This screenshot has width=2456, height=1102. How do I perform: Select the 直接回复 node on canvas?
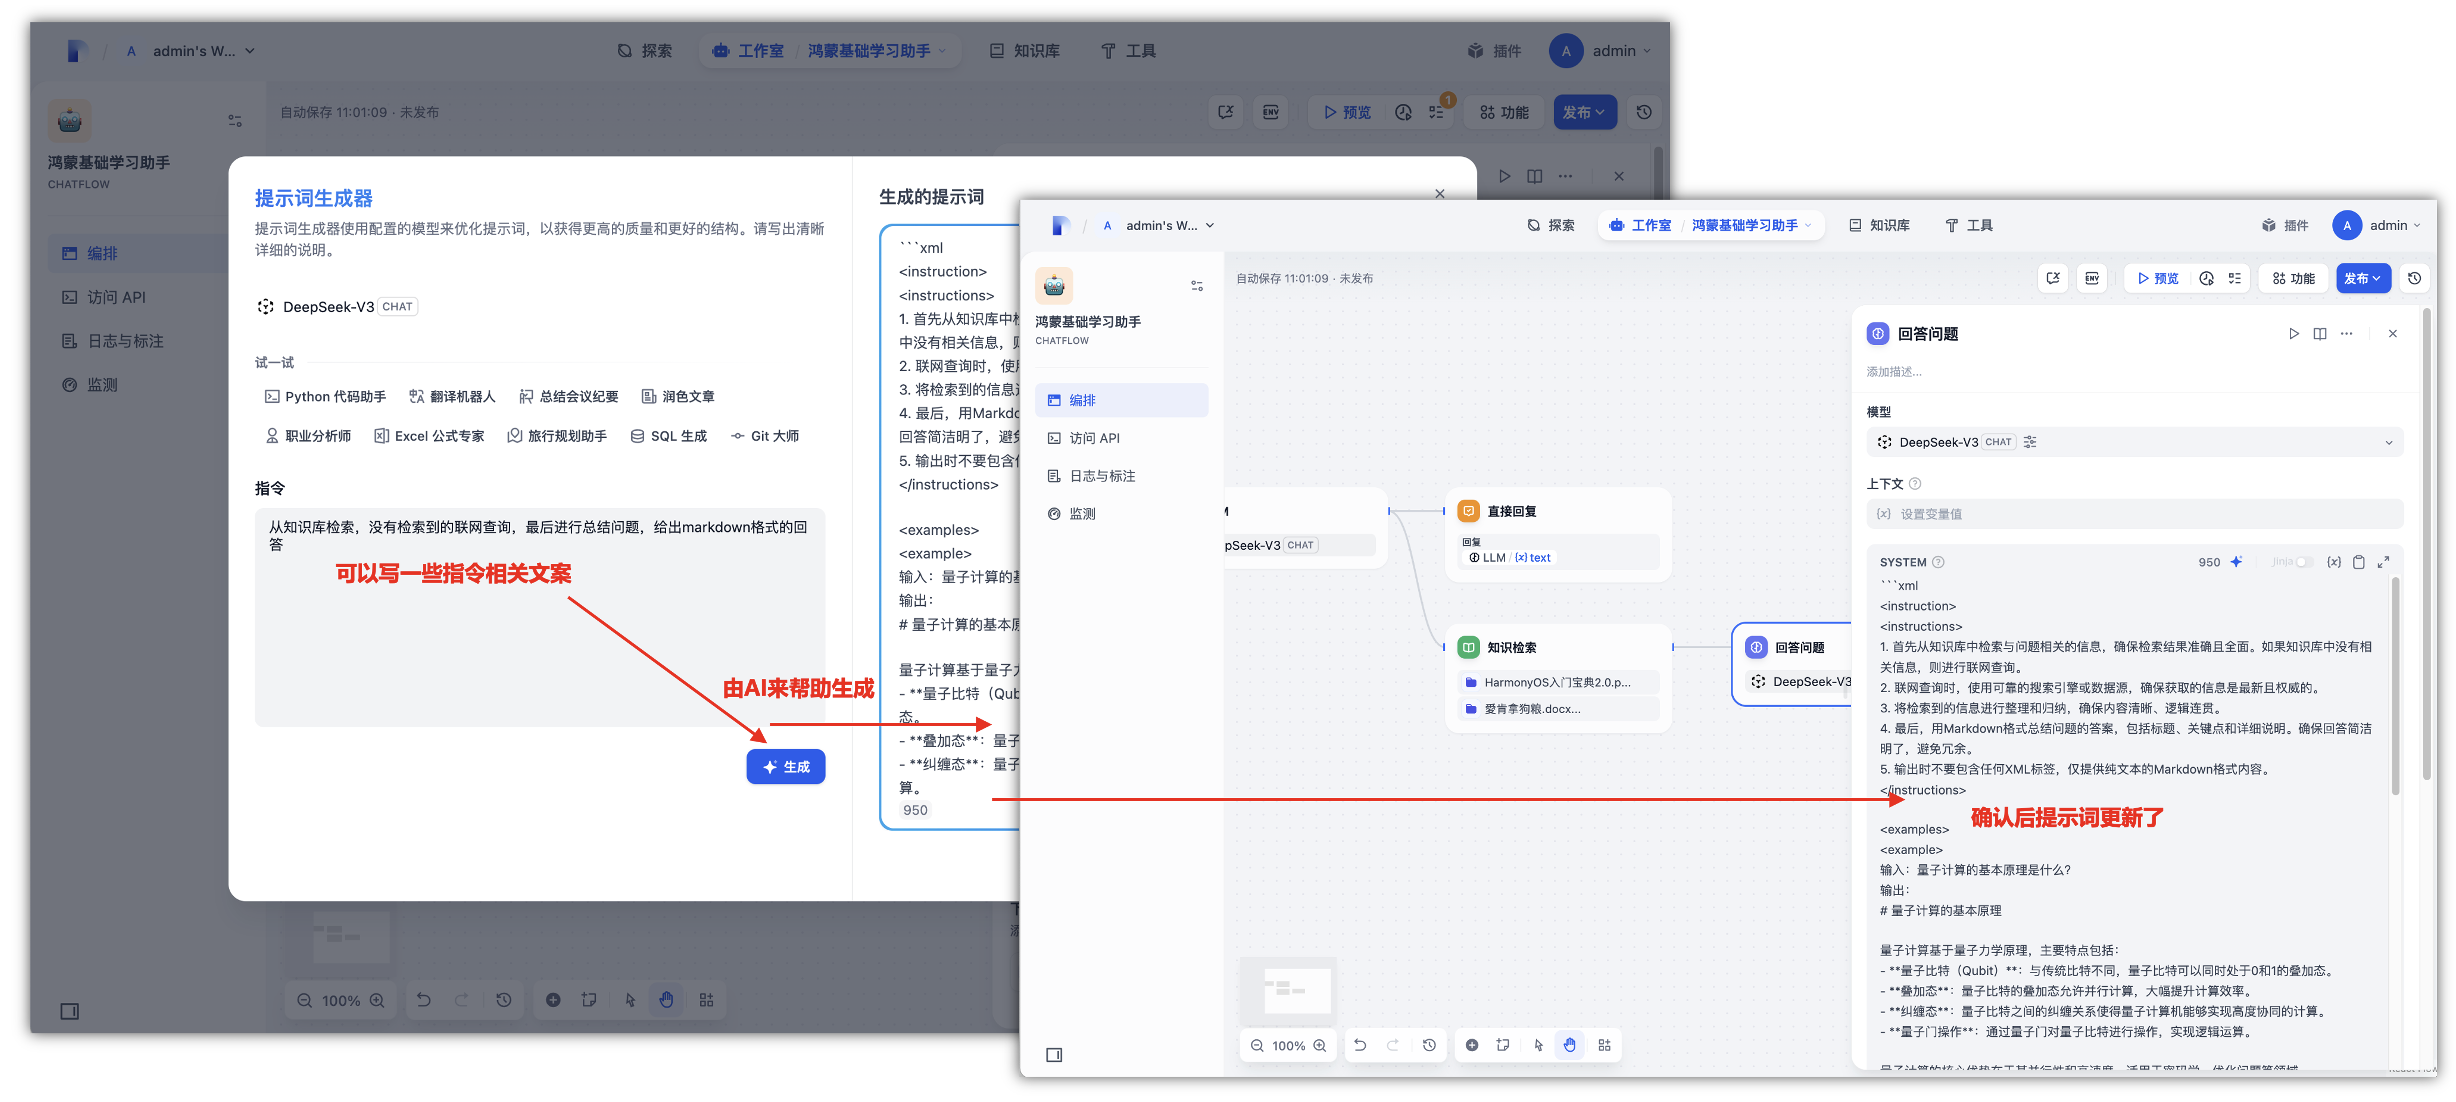click(1558, 534)
